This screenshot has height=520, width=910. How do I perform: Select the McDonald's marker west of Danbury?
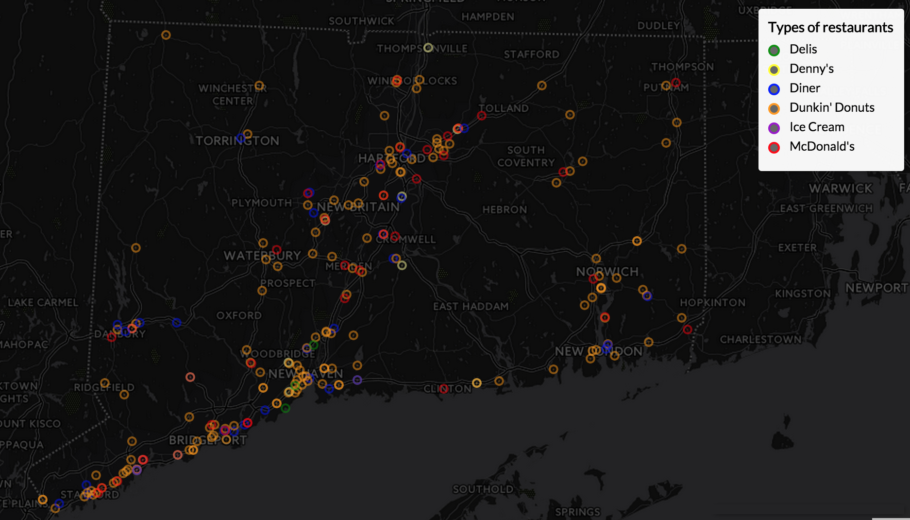[x=111, y=337]
